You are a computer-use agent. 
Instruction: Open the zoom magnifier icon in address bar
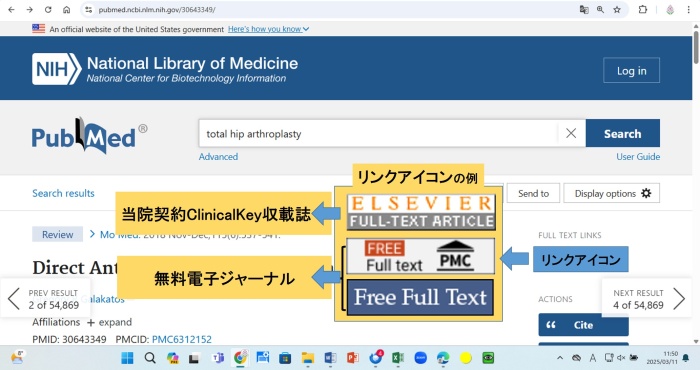600,9
